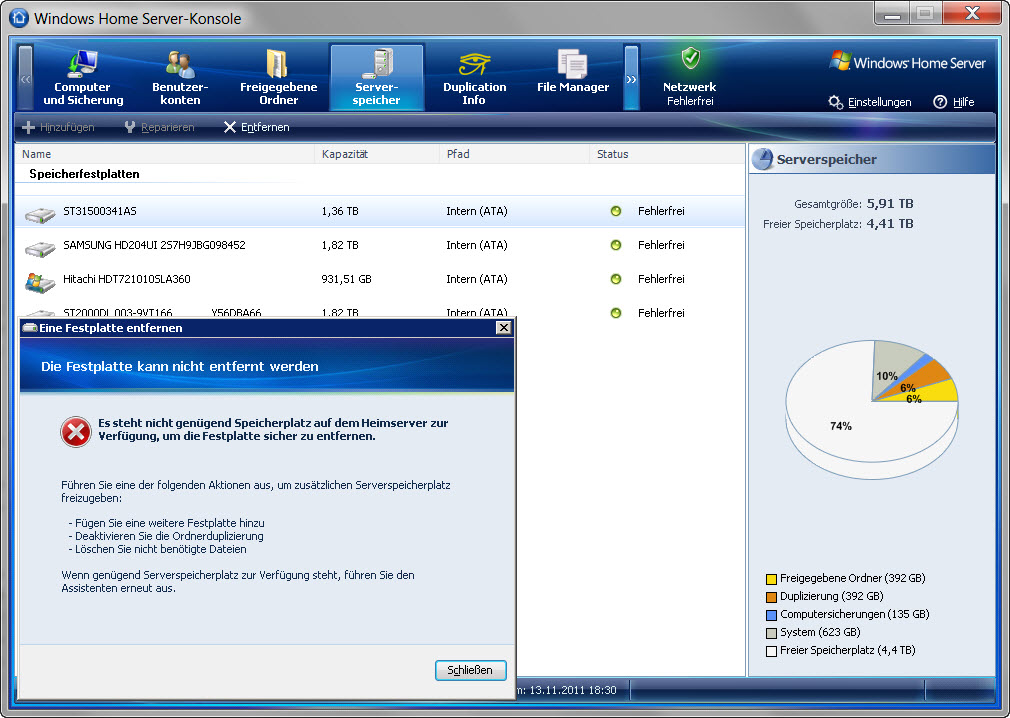Image resolution: width=1010 pixels, height=718 pixels.
Task: Click the gray System legend swatch
Action: (x=771, y=633)
